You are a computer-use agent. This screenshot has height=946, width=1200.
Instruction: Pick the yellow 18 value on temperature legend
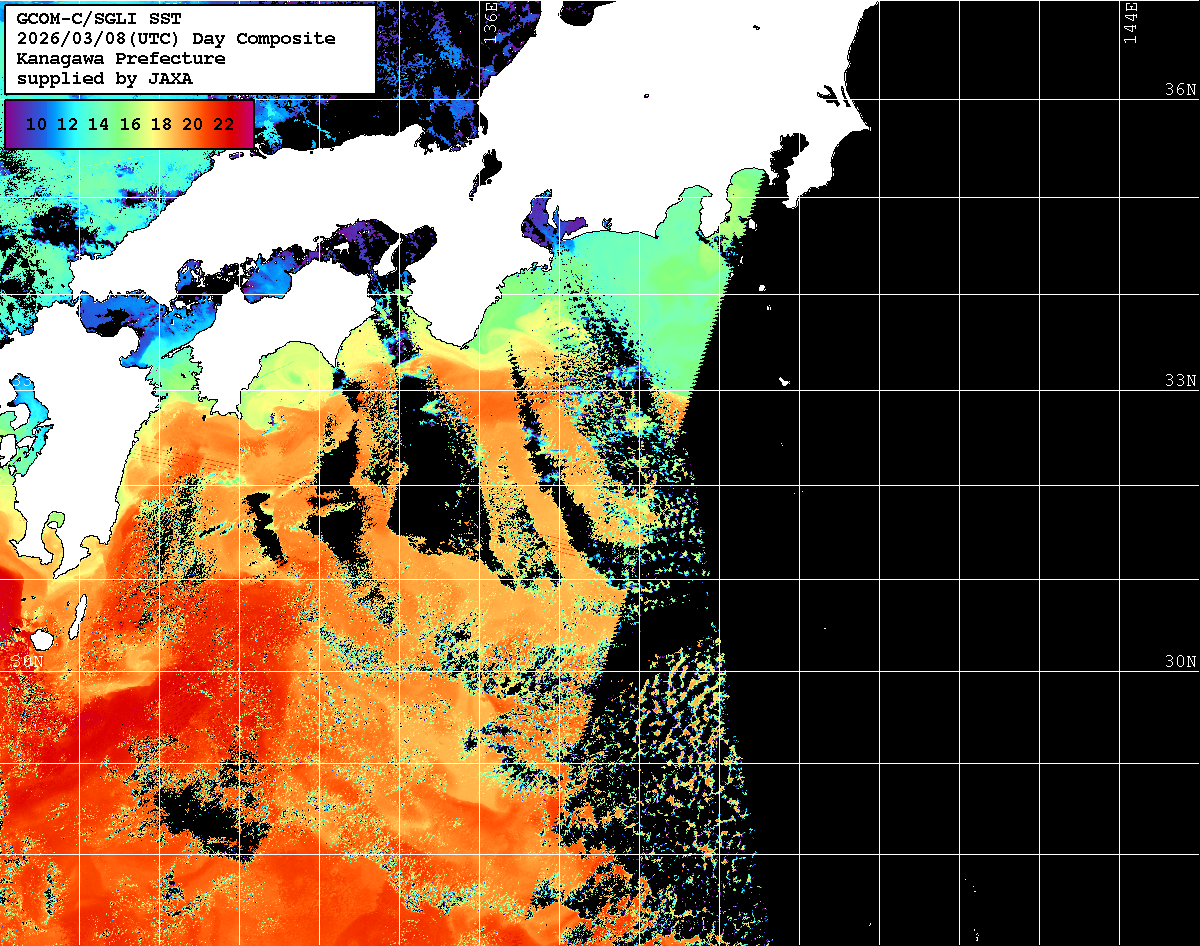pos(161,124)
